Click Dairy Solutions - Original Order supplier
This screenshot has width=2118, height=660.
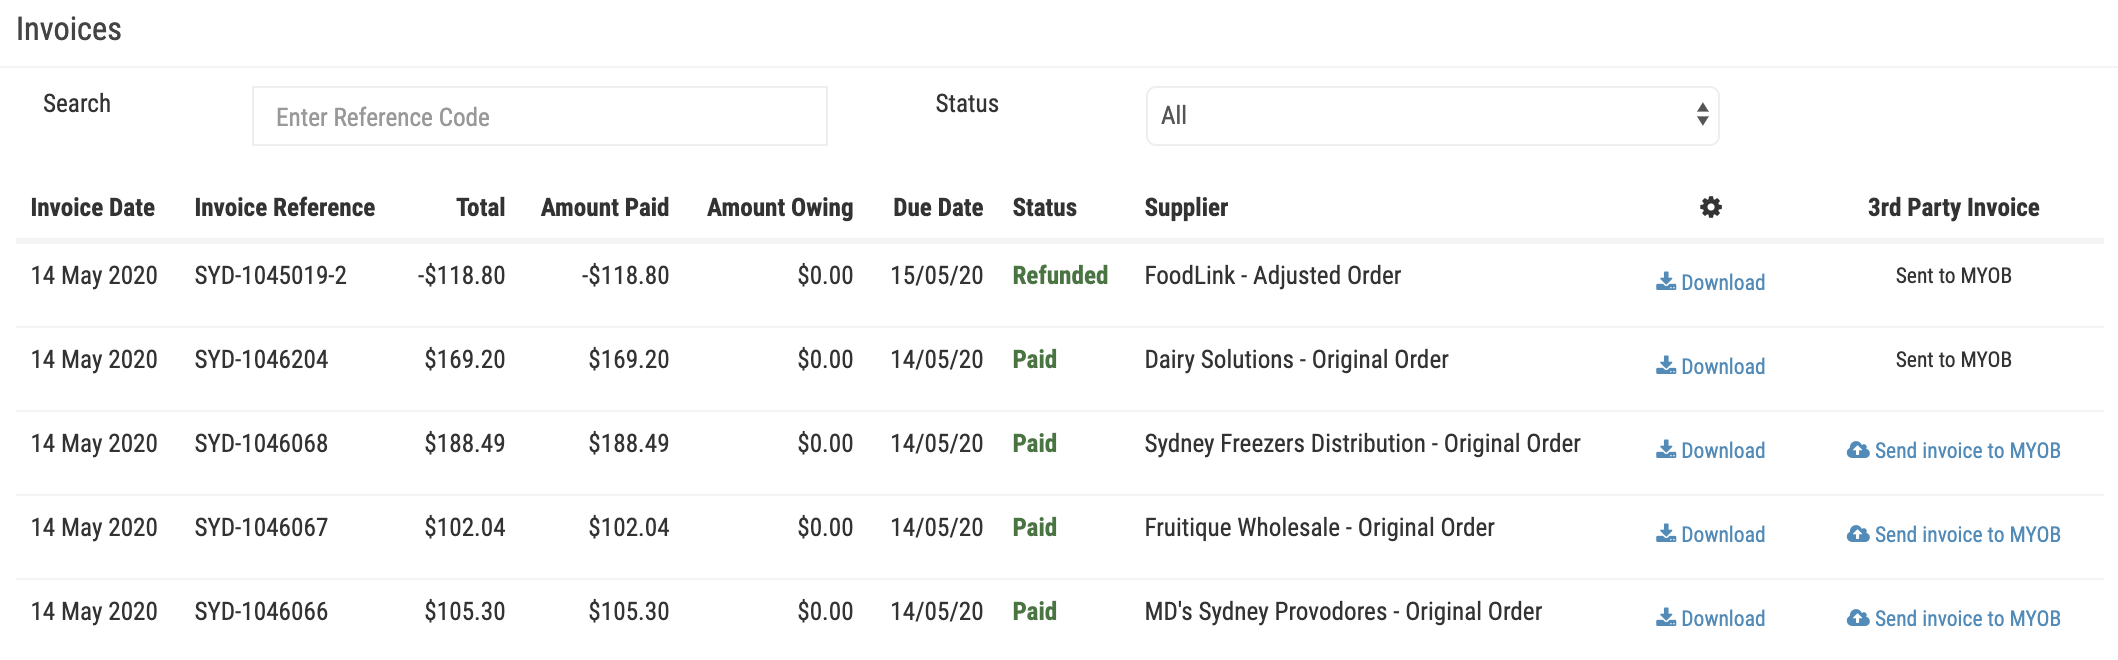[x=1296, y=359]
